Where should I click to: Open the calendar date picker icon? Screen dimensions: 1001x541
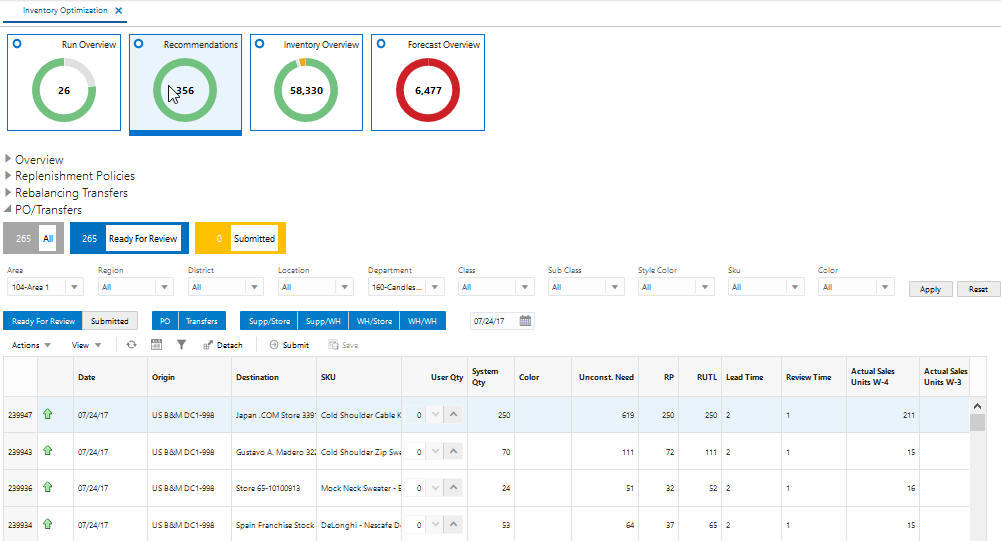click(525, 321)
